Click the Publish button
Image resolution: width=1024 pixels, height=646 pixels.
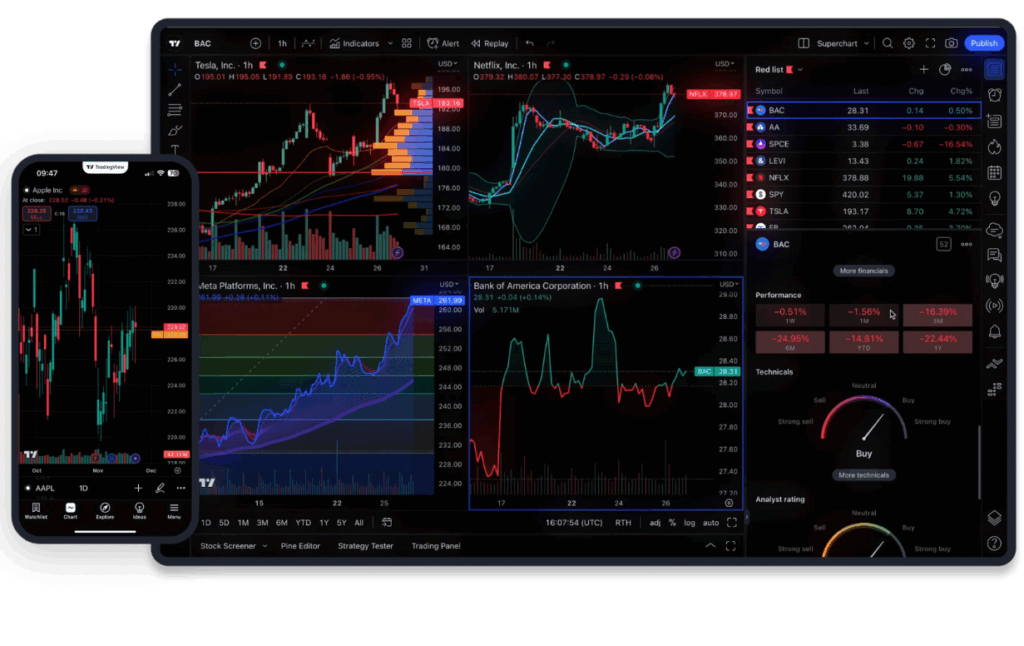tap(984, 44)
